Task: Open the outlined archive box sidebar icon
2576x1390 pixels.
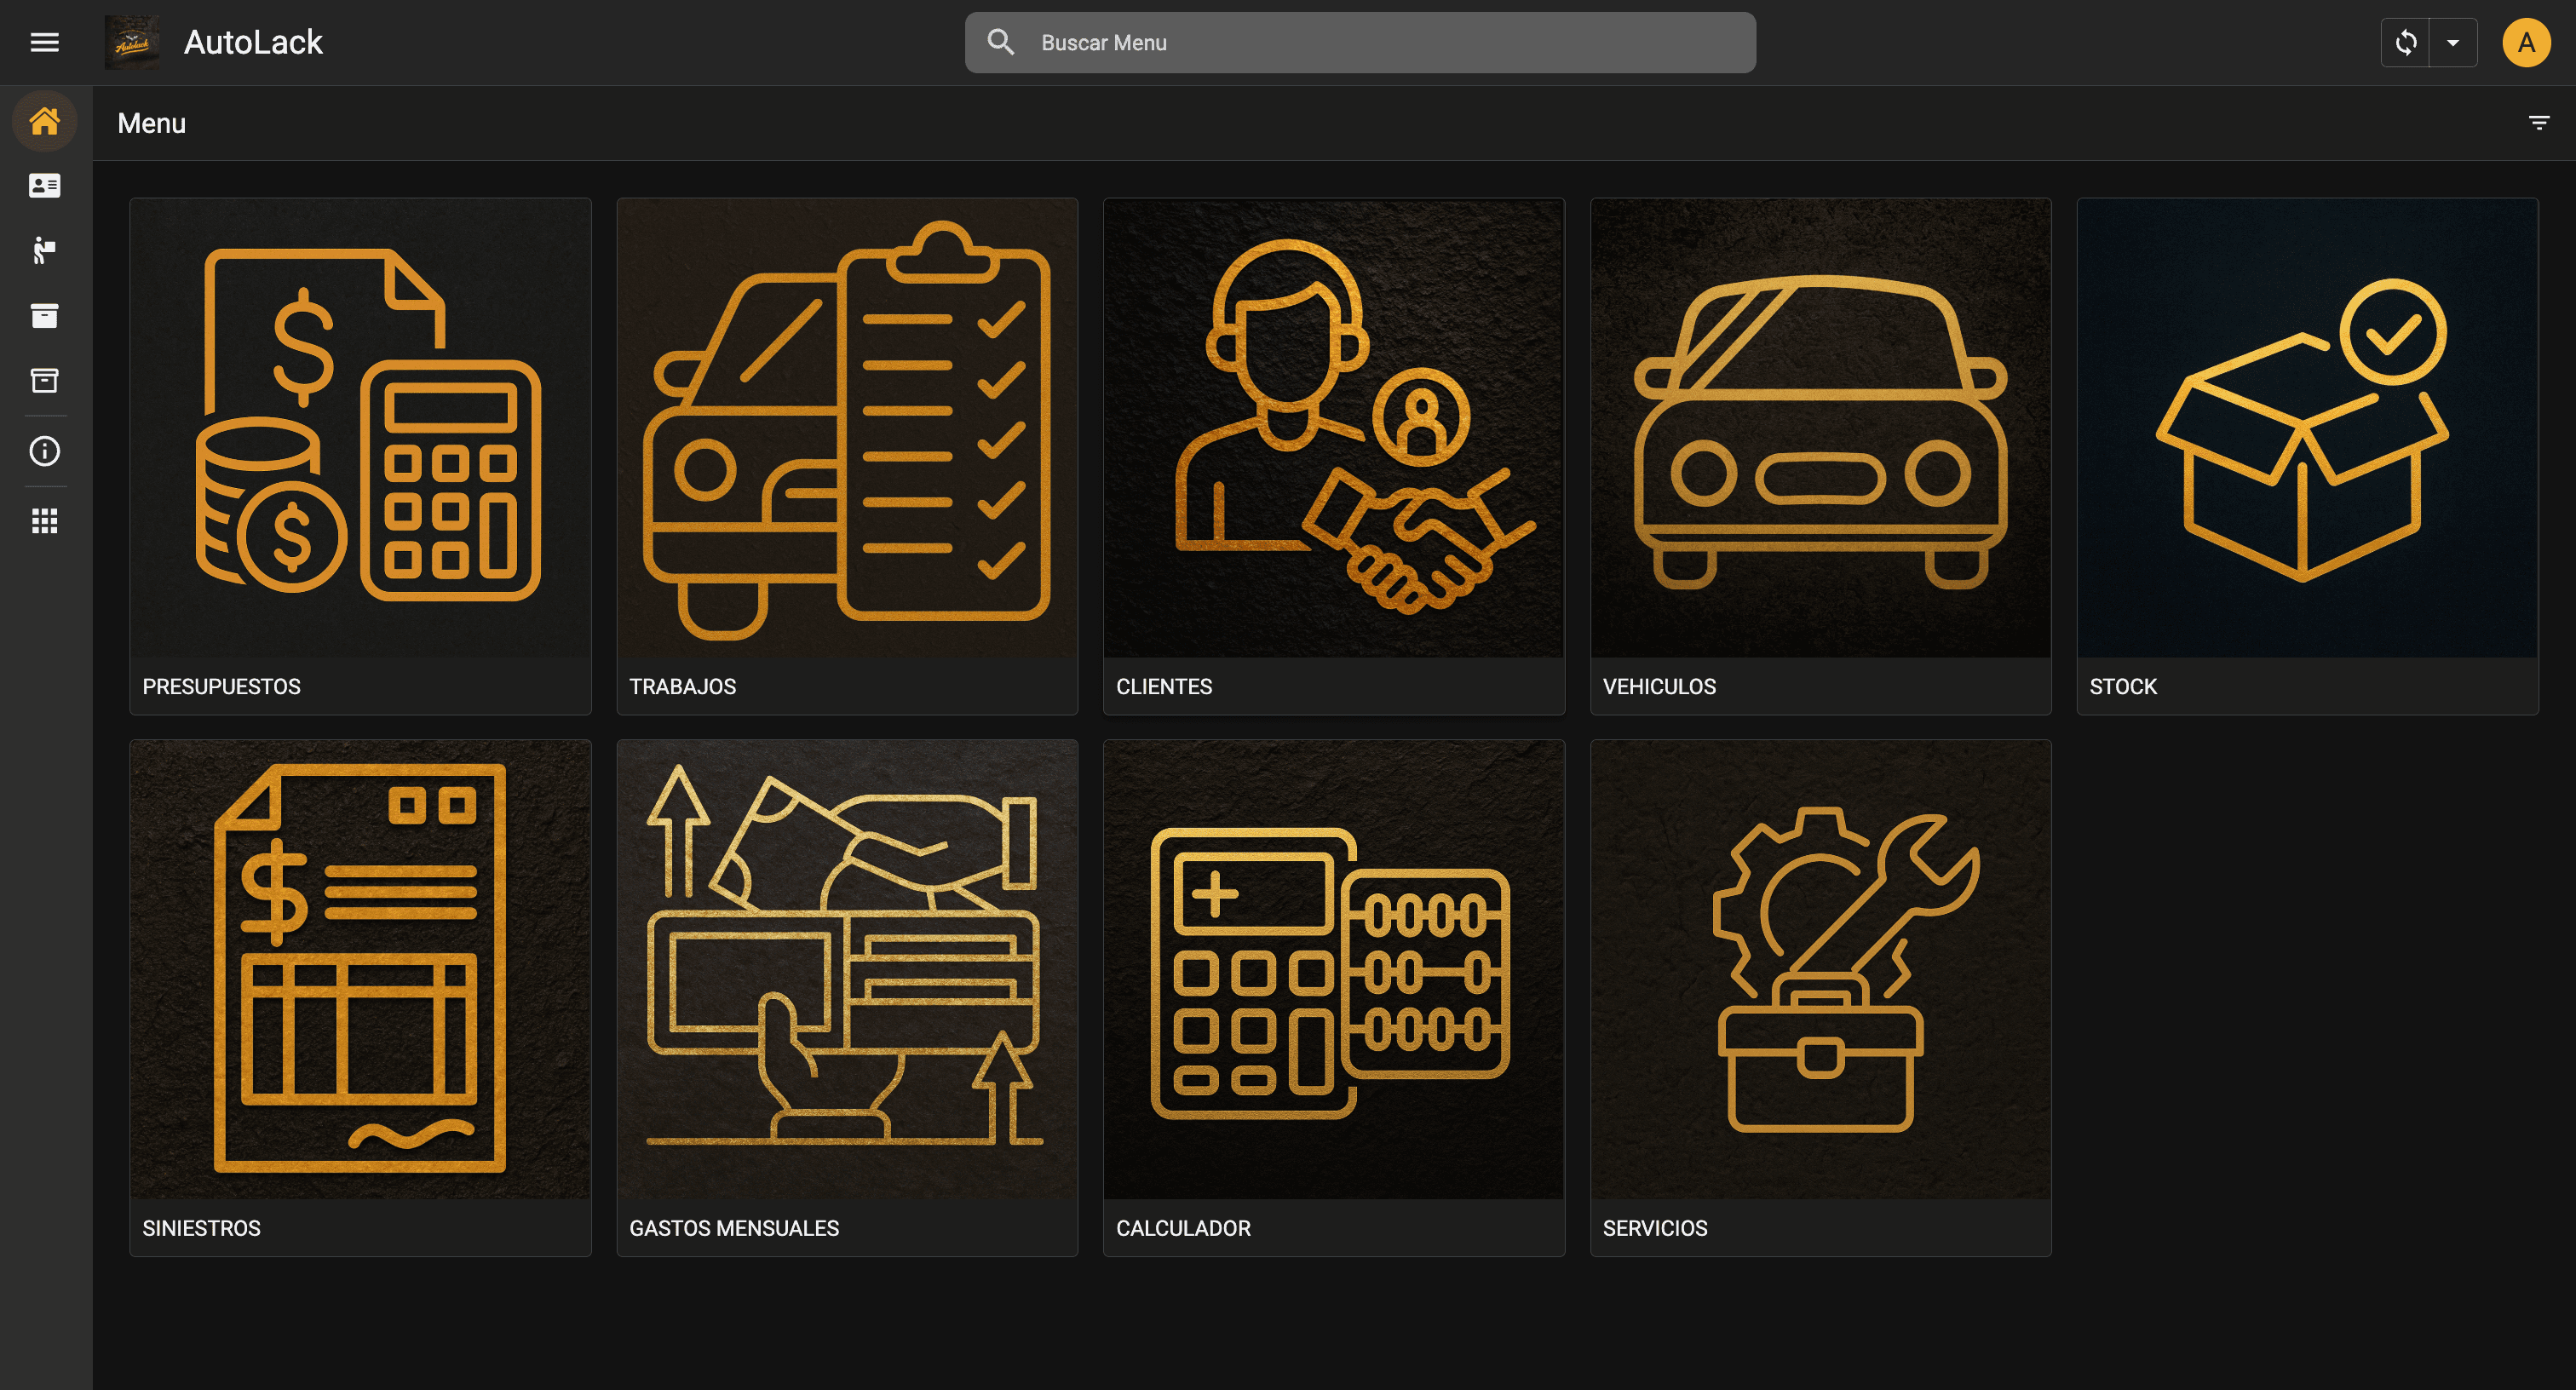Action: (44, 380)
